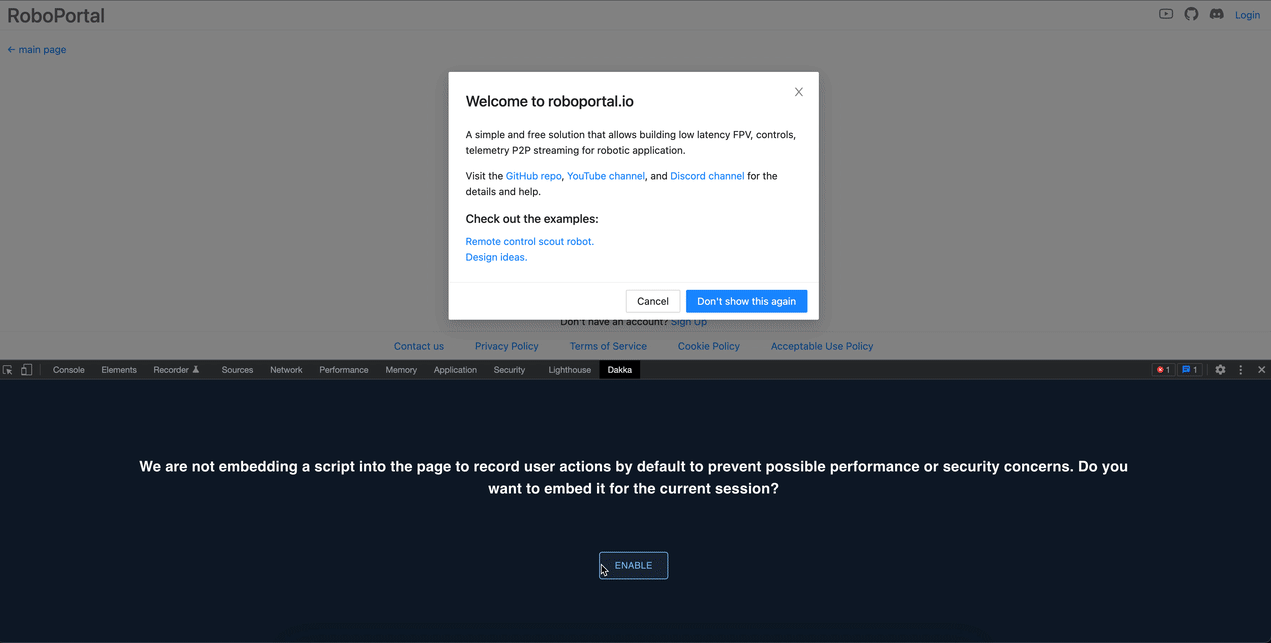Image resolution: width=1271 pixels, height=643 pixels.
Task: Switch to the Recorder tab
Action: 177,370
